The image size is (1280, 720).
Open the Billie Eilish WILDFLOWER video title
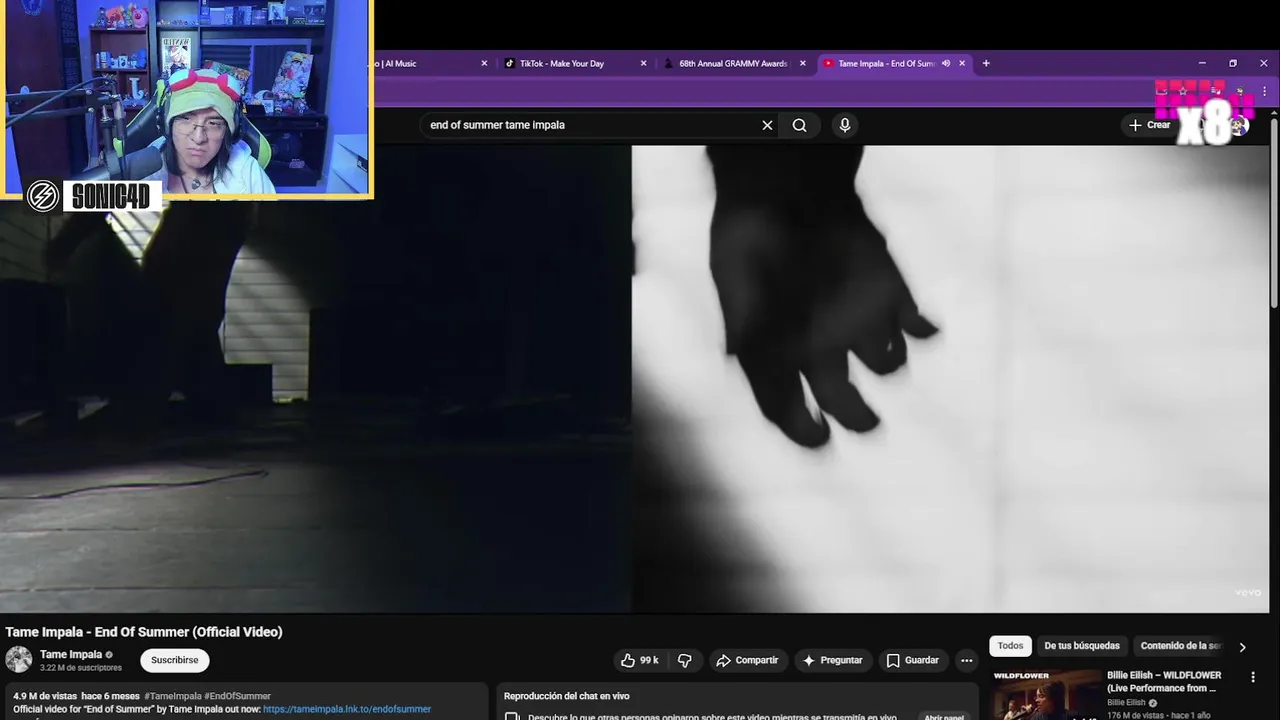tap(1164, 682)
